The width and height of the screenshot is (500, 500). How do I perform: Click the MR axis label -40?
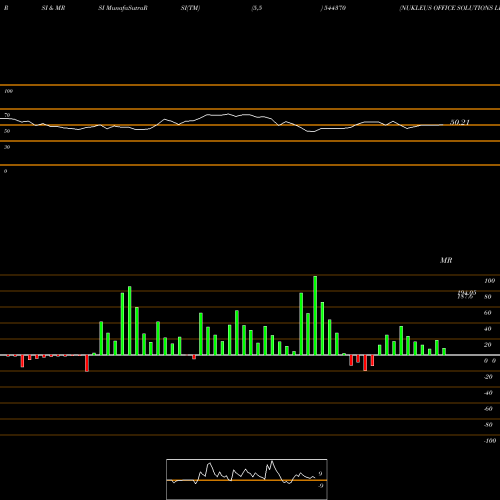[488, 393]
